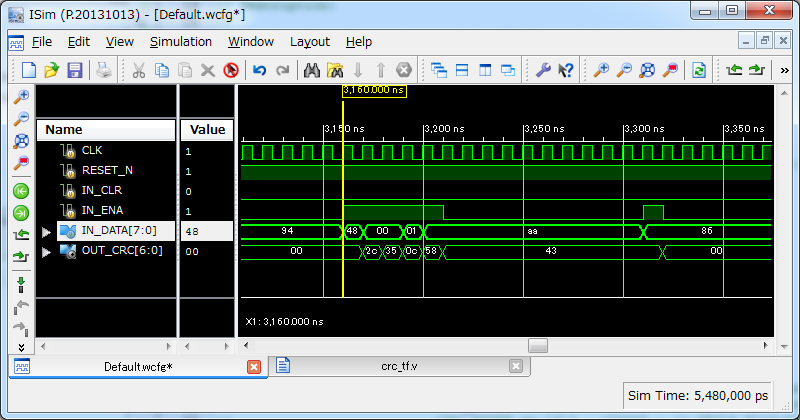Click the Paste icon in toolbar
The height and width of the screenshot is (420, 800).
tap(185, 70)
